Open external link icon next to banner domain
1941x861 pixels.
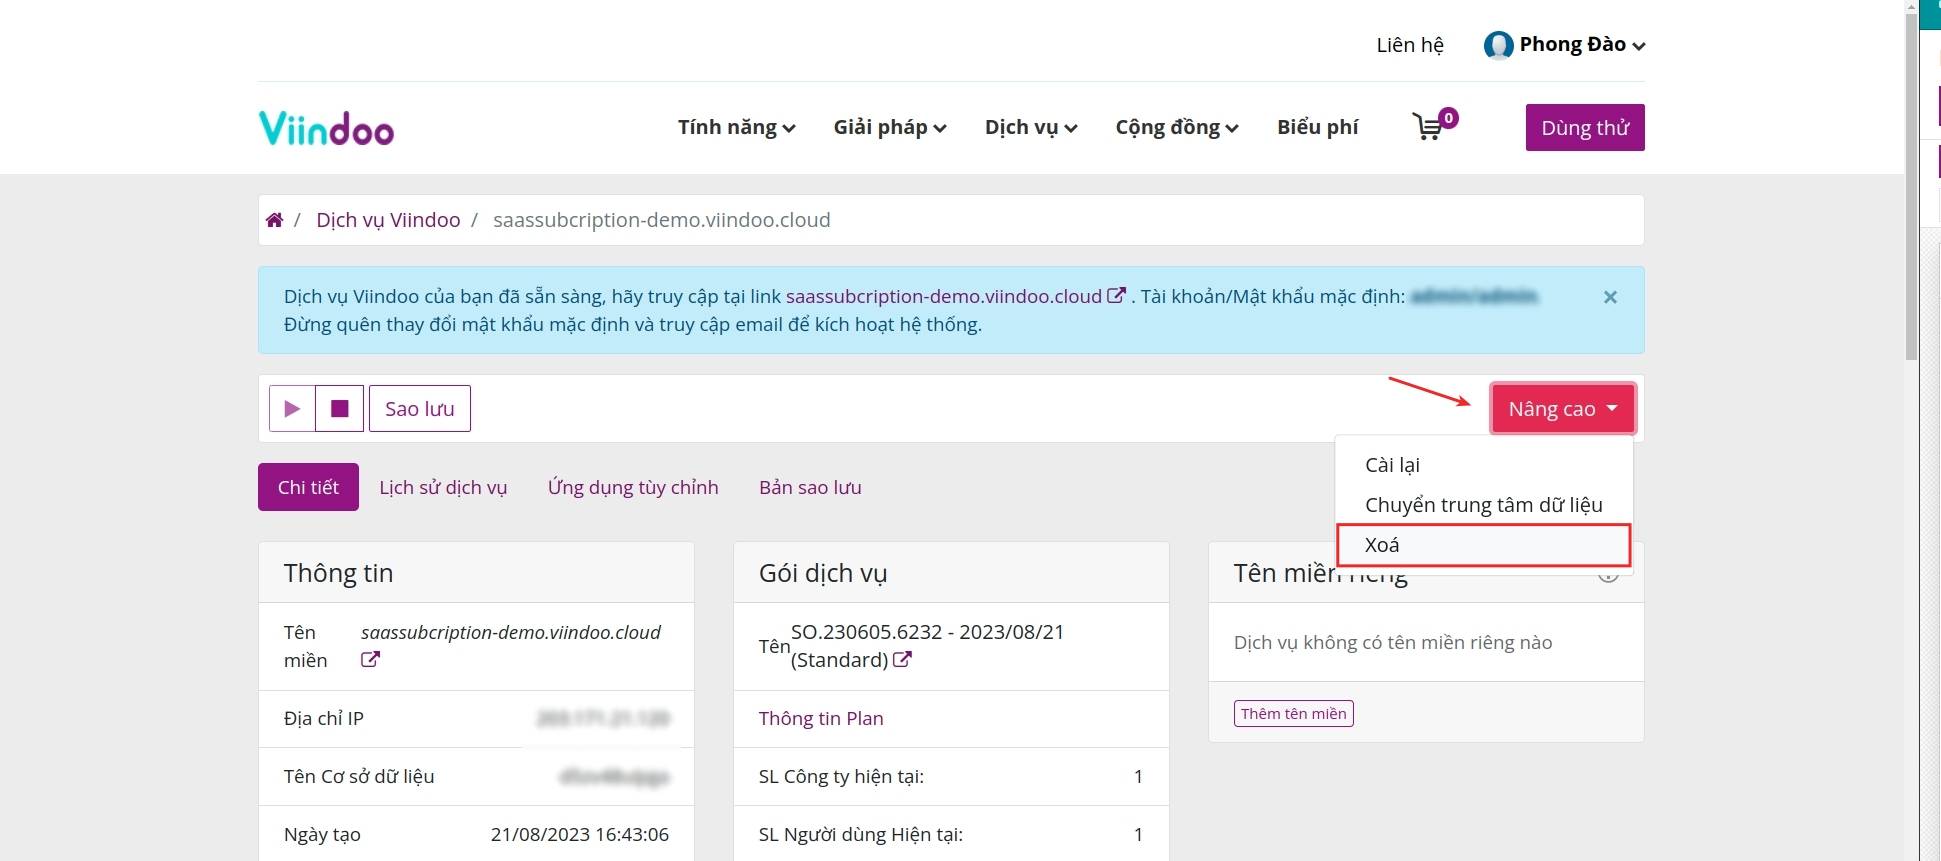[x=1116, y=296]
